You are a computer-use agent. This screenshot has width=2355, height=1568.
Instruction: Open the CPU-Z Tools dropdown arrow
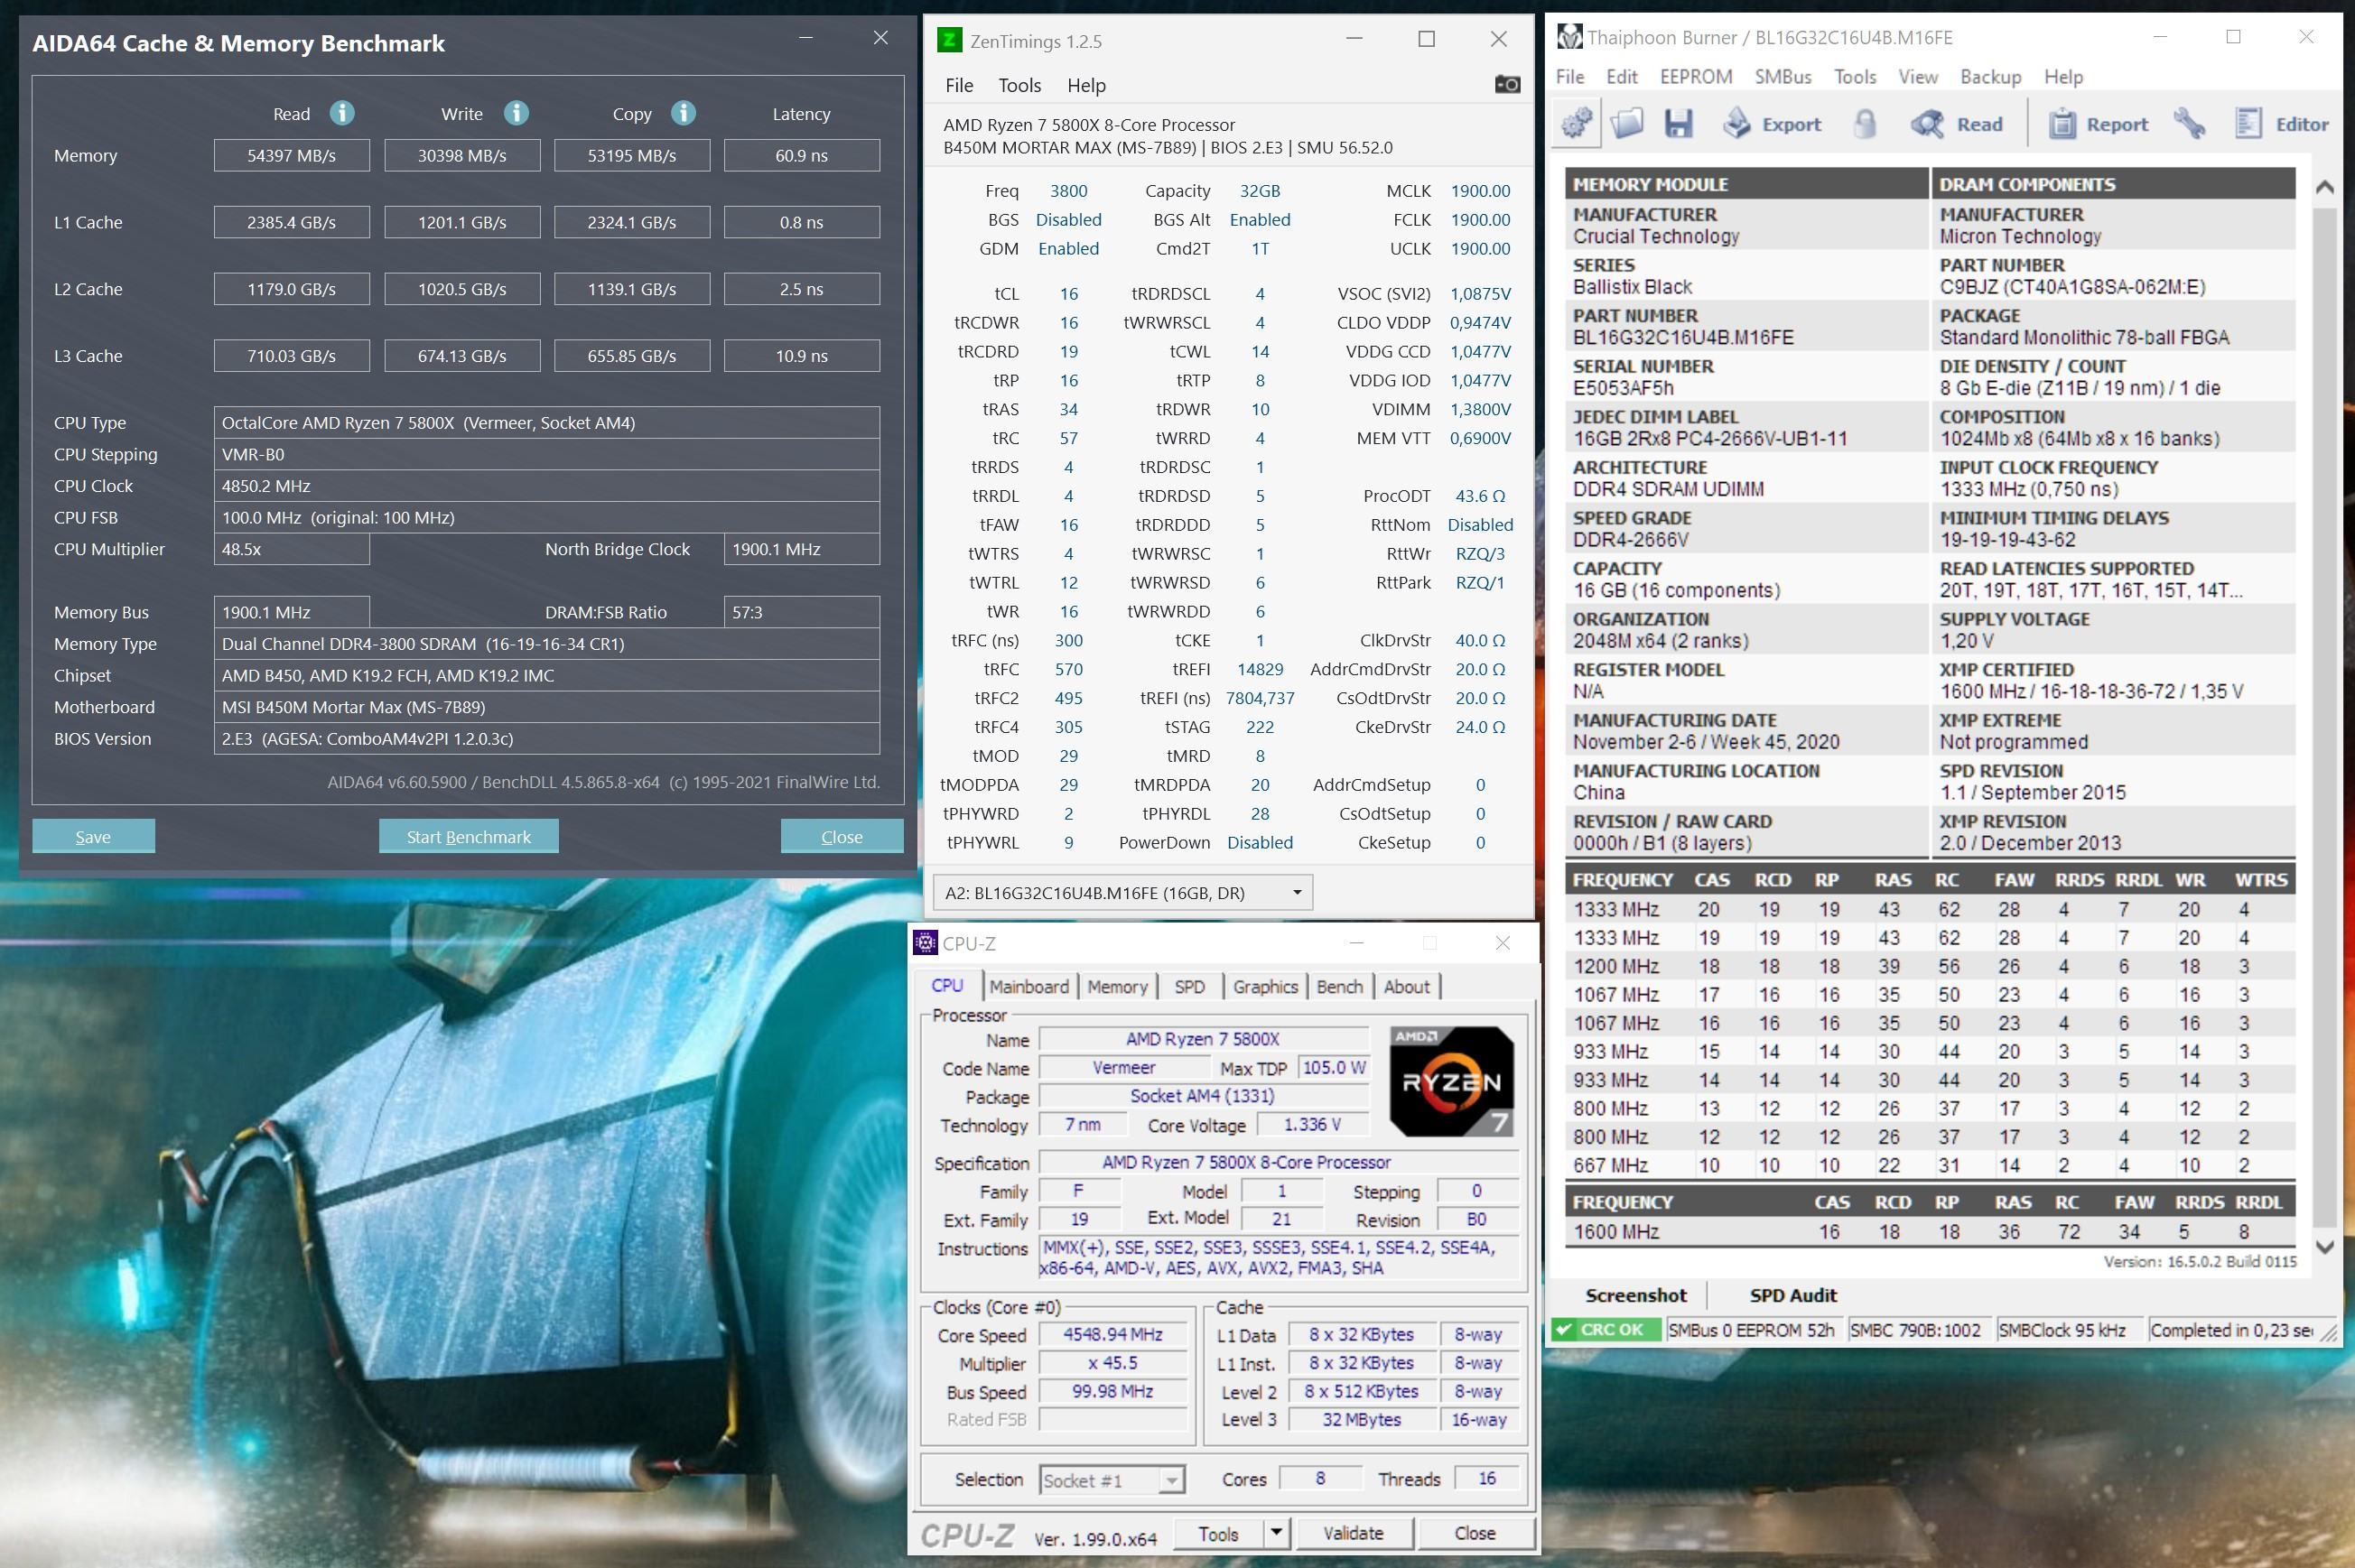click(x=1276, y=1533)
